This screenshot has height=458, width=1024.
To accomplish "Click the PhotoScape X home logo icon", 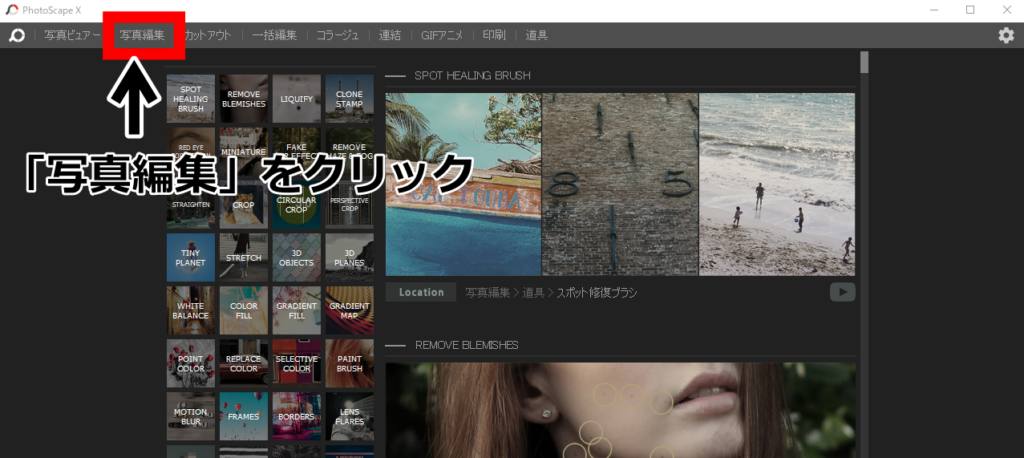I will click(17, 35).
